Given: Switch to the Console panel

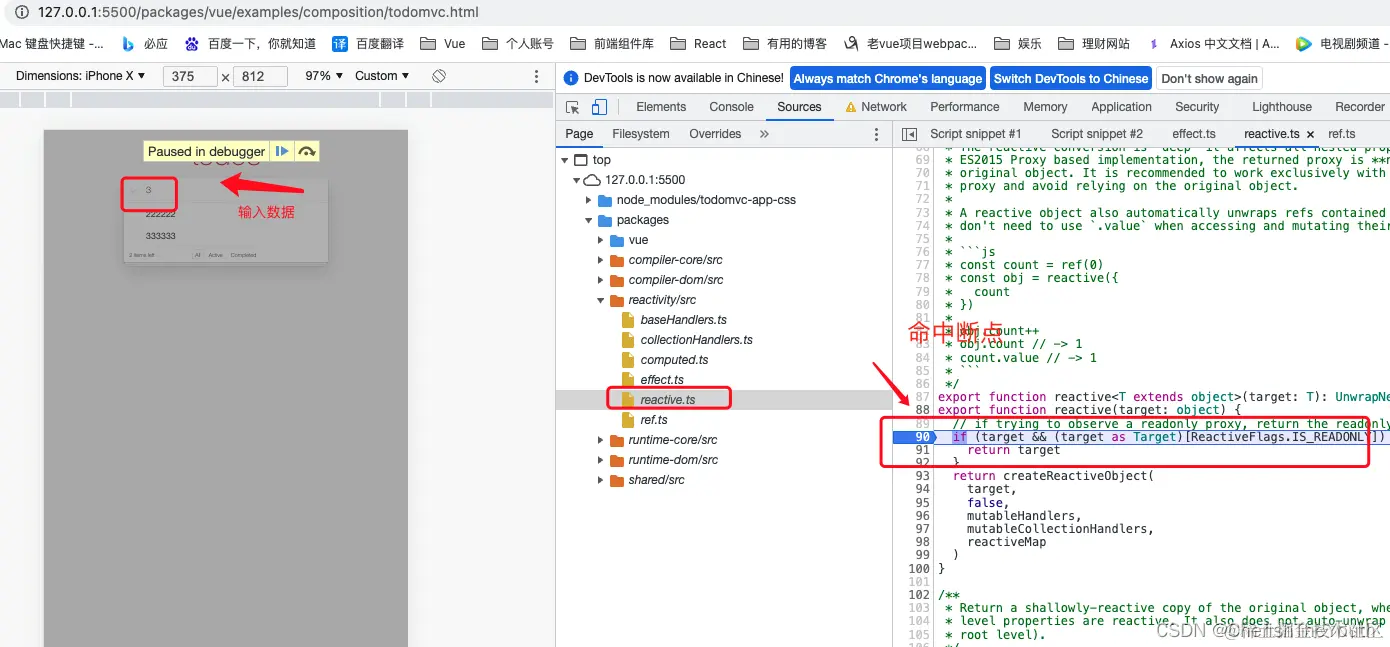Looking at the screenshot, I should click(731, 107).
